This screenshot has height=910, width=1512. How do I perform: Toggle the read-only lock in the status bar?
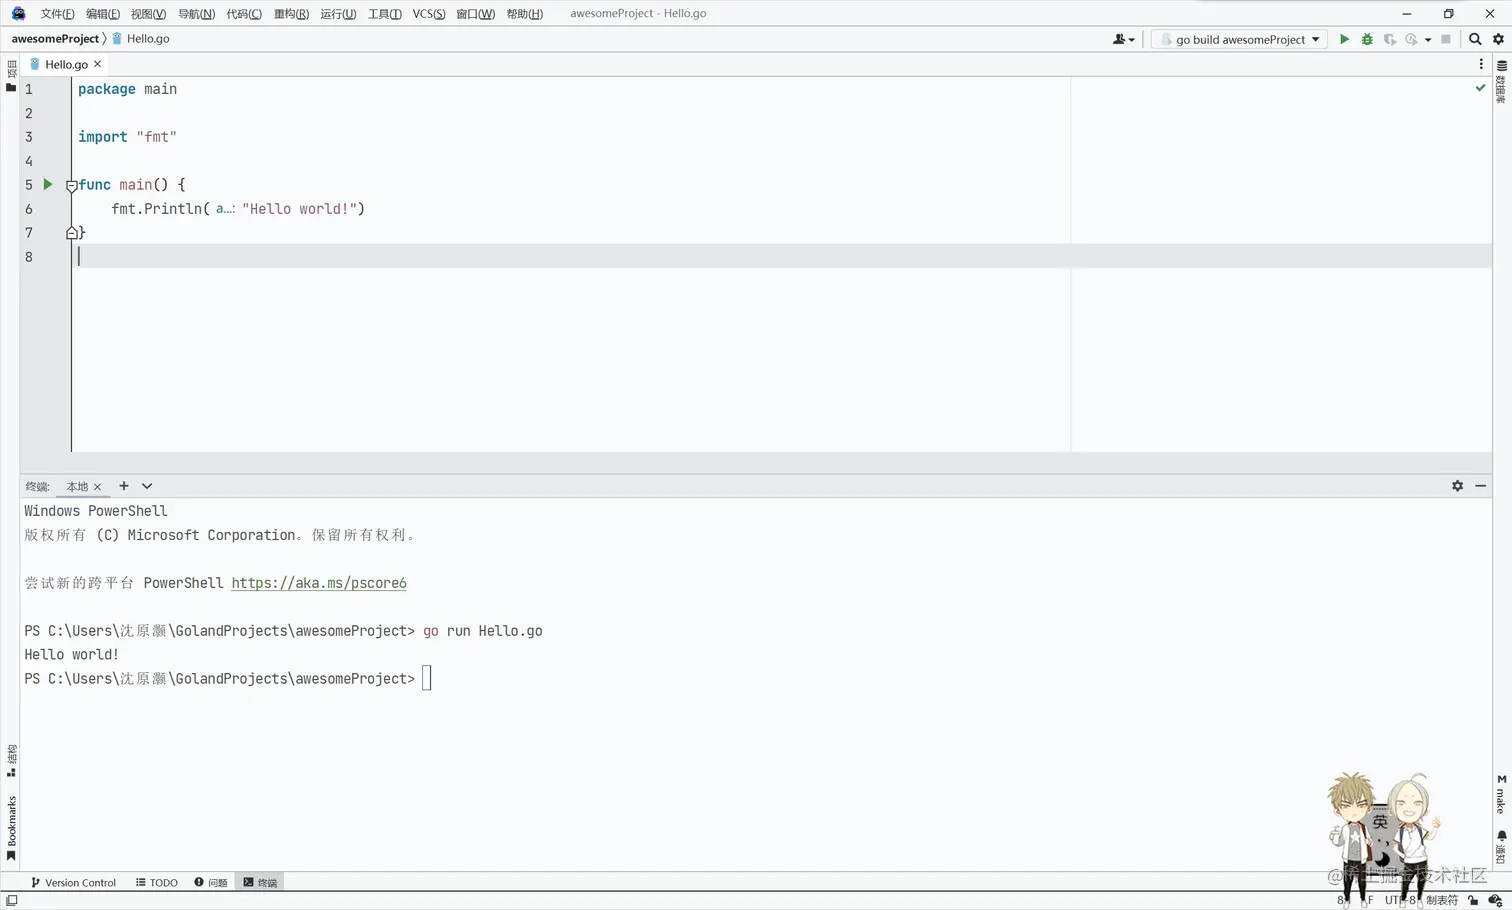pyautogui.click(x=1473, y=900)
